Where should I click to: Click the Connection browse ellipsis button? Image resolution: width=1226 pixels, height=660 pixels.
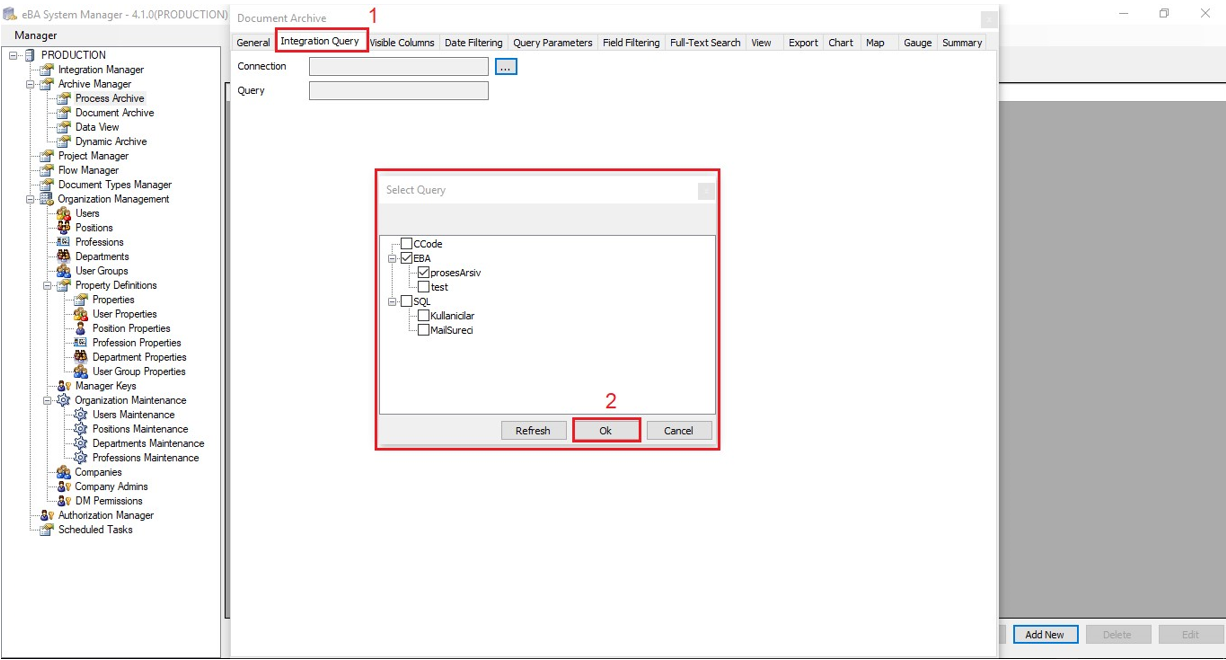tap(506, 67)
